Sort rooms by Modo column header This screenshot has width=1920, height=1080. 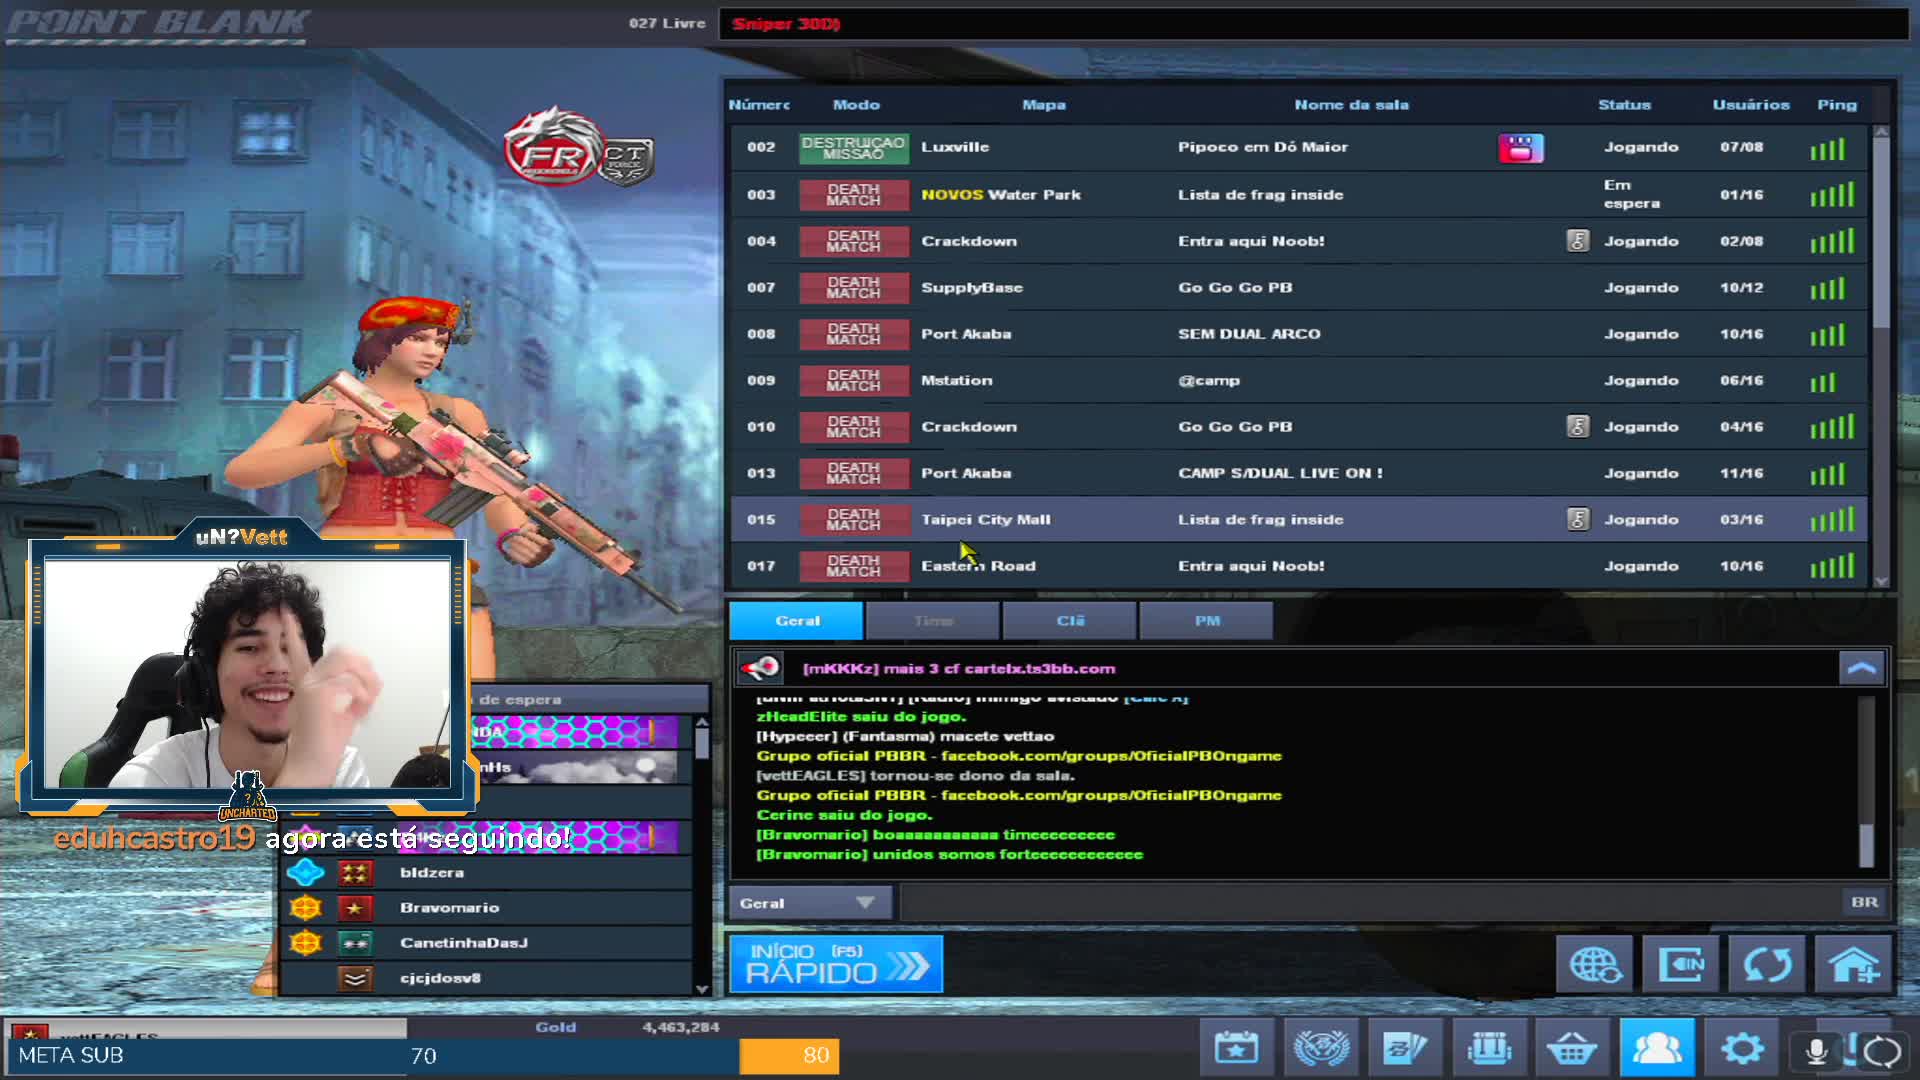(x=856, y=105)
